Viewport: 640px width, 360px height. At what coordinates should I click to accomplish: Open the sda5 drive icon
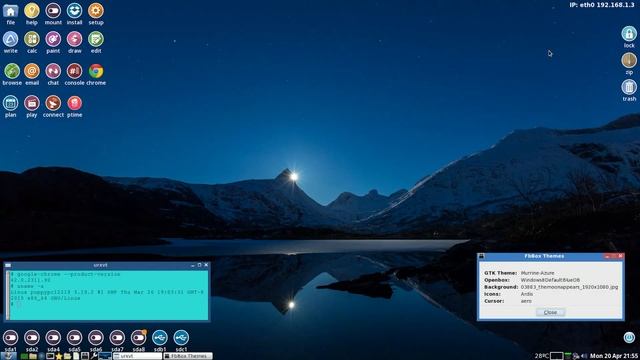click(x=74, y=338)
